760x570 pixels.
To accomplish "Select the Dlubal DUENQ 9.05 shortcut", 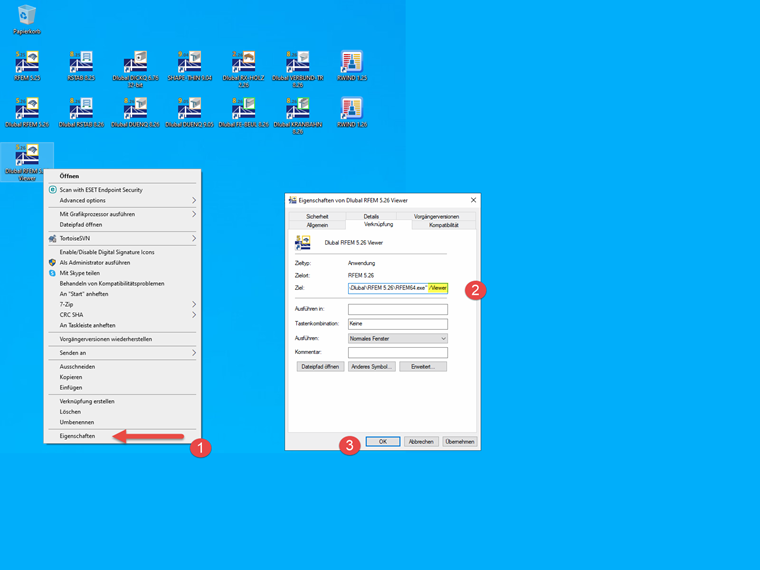I will pyautogui.click(x=190, y=112).
